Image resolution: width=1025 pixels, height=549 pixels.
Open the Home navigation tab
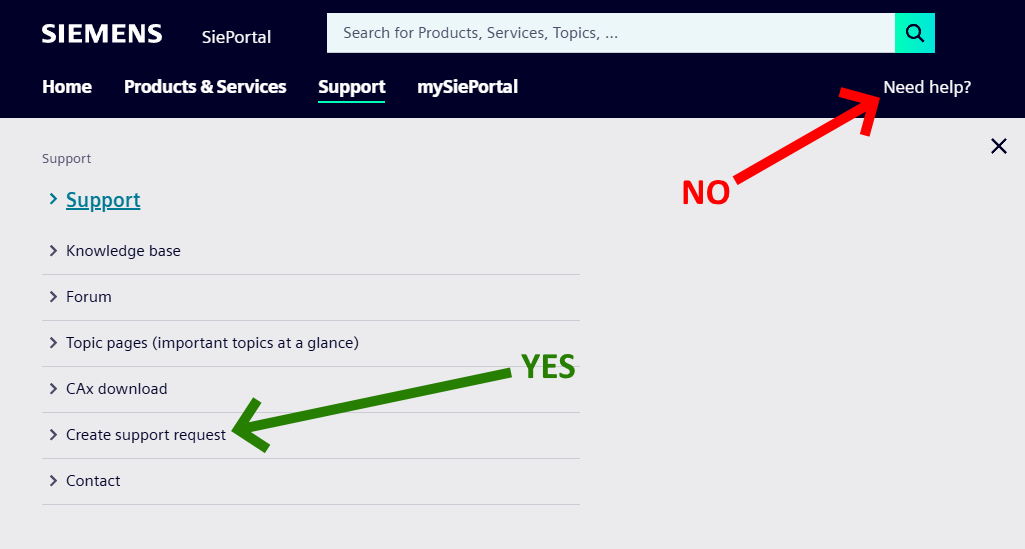point(67,87)
